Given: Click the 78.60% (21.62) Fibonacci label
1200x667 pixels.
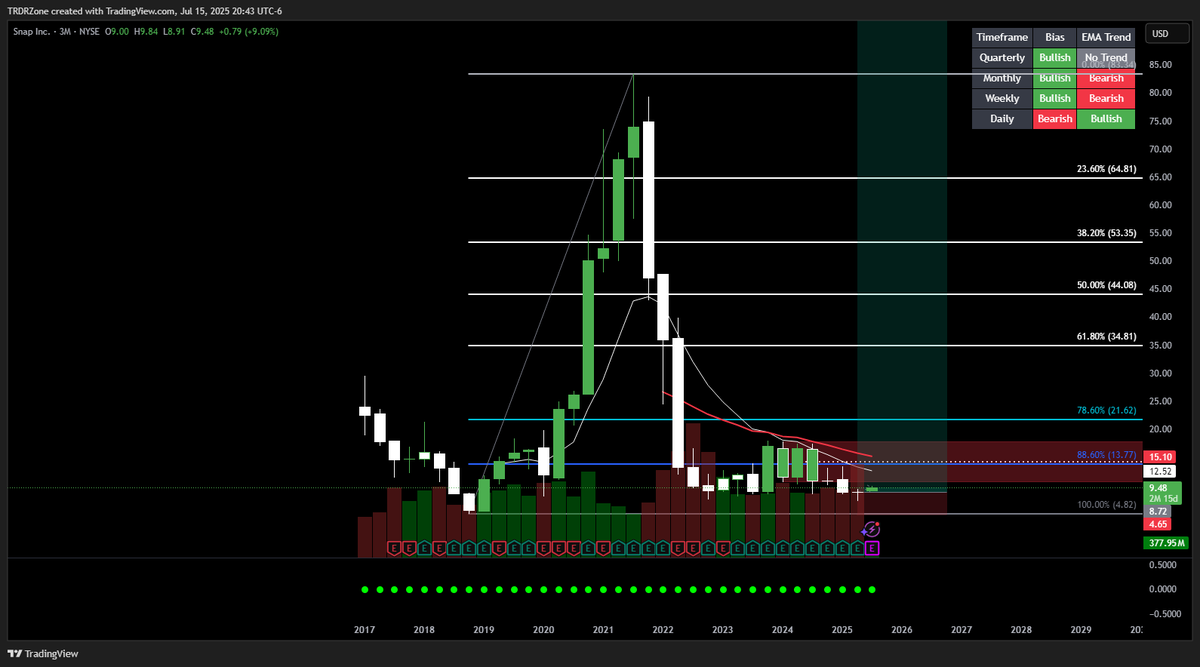Looking at the screenshot, I should 1108,411.
